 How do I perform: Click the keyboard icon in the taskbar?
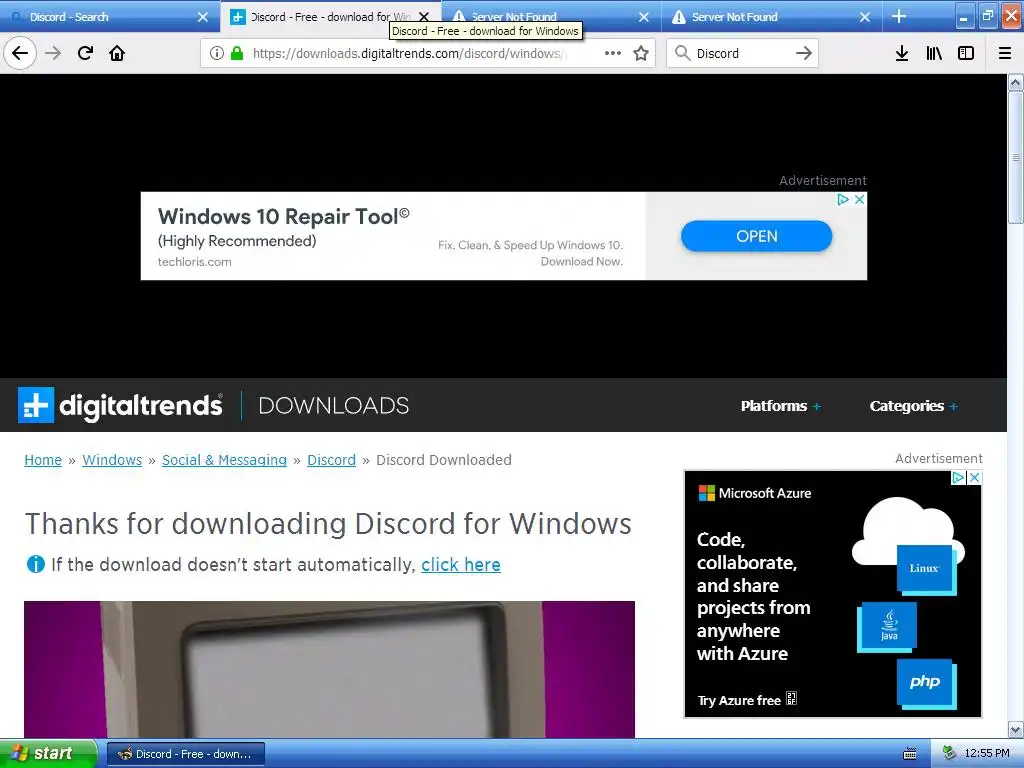[x=910, y=754]
